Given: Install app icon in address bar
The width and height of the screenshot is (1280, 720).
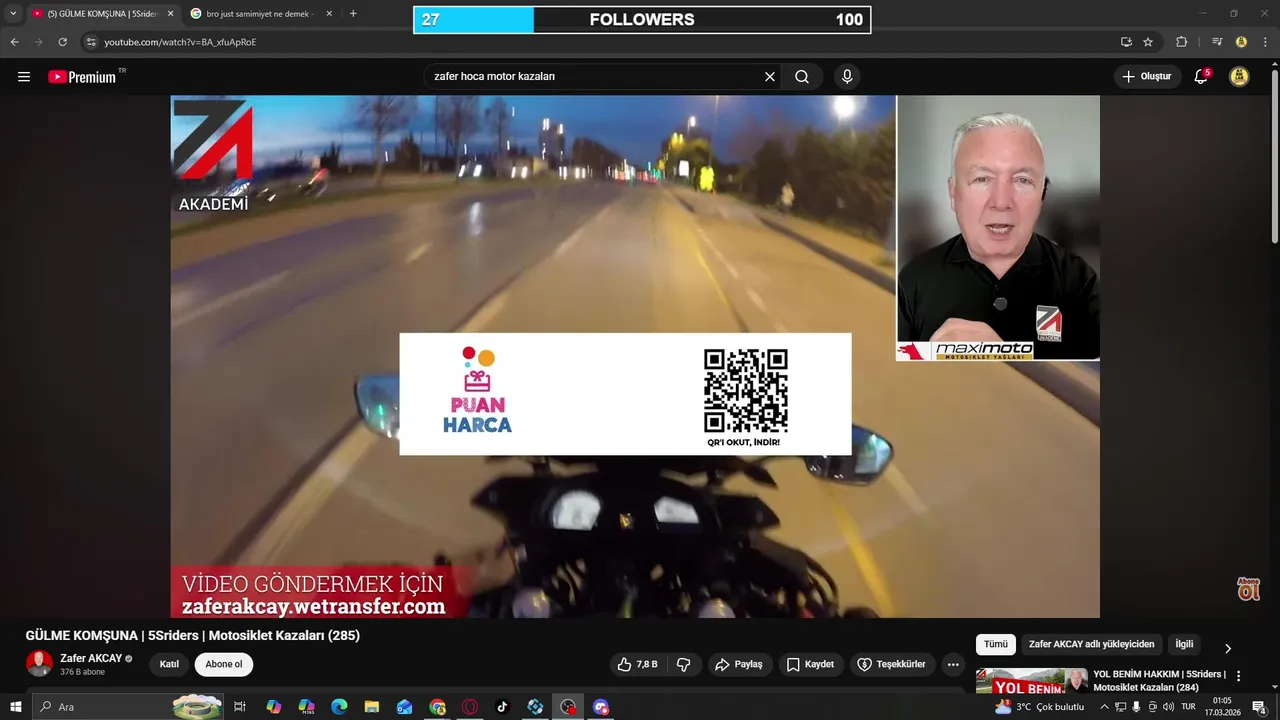Looking at the screenshot, I should tap(1126, 42).
